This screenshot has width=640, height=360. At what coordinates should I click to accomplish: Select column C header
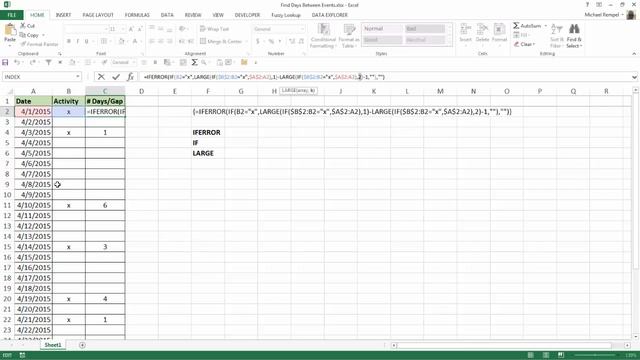point(105,91)
